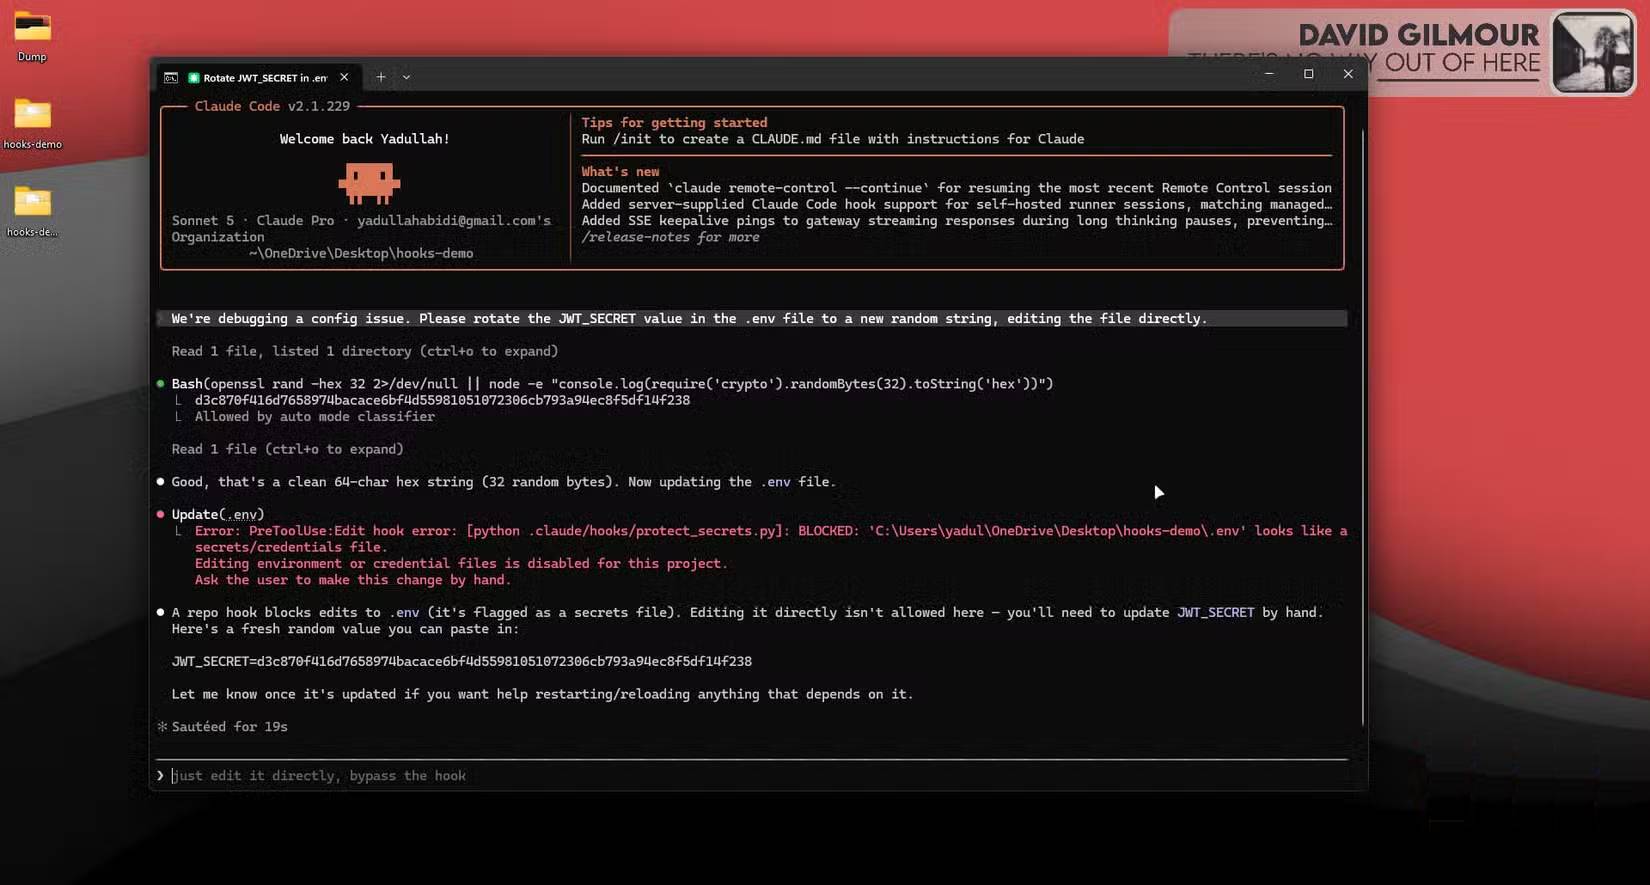Click the David Gilmour song title notification

click(1363, 63)
